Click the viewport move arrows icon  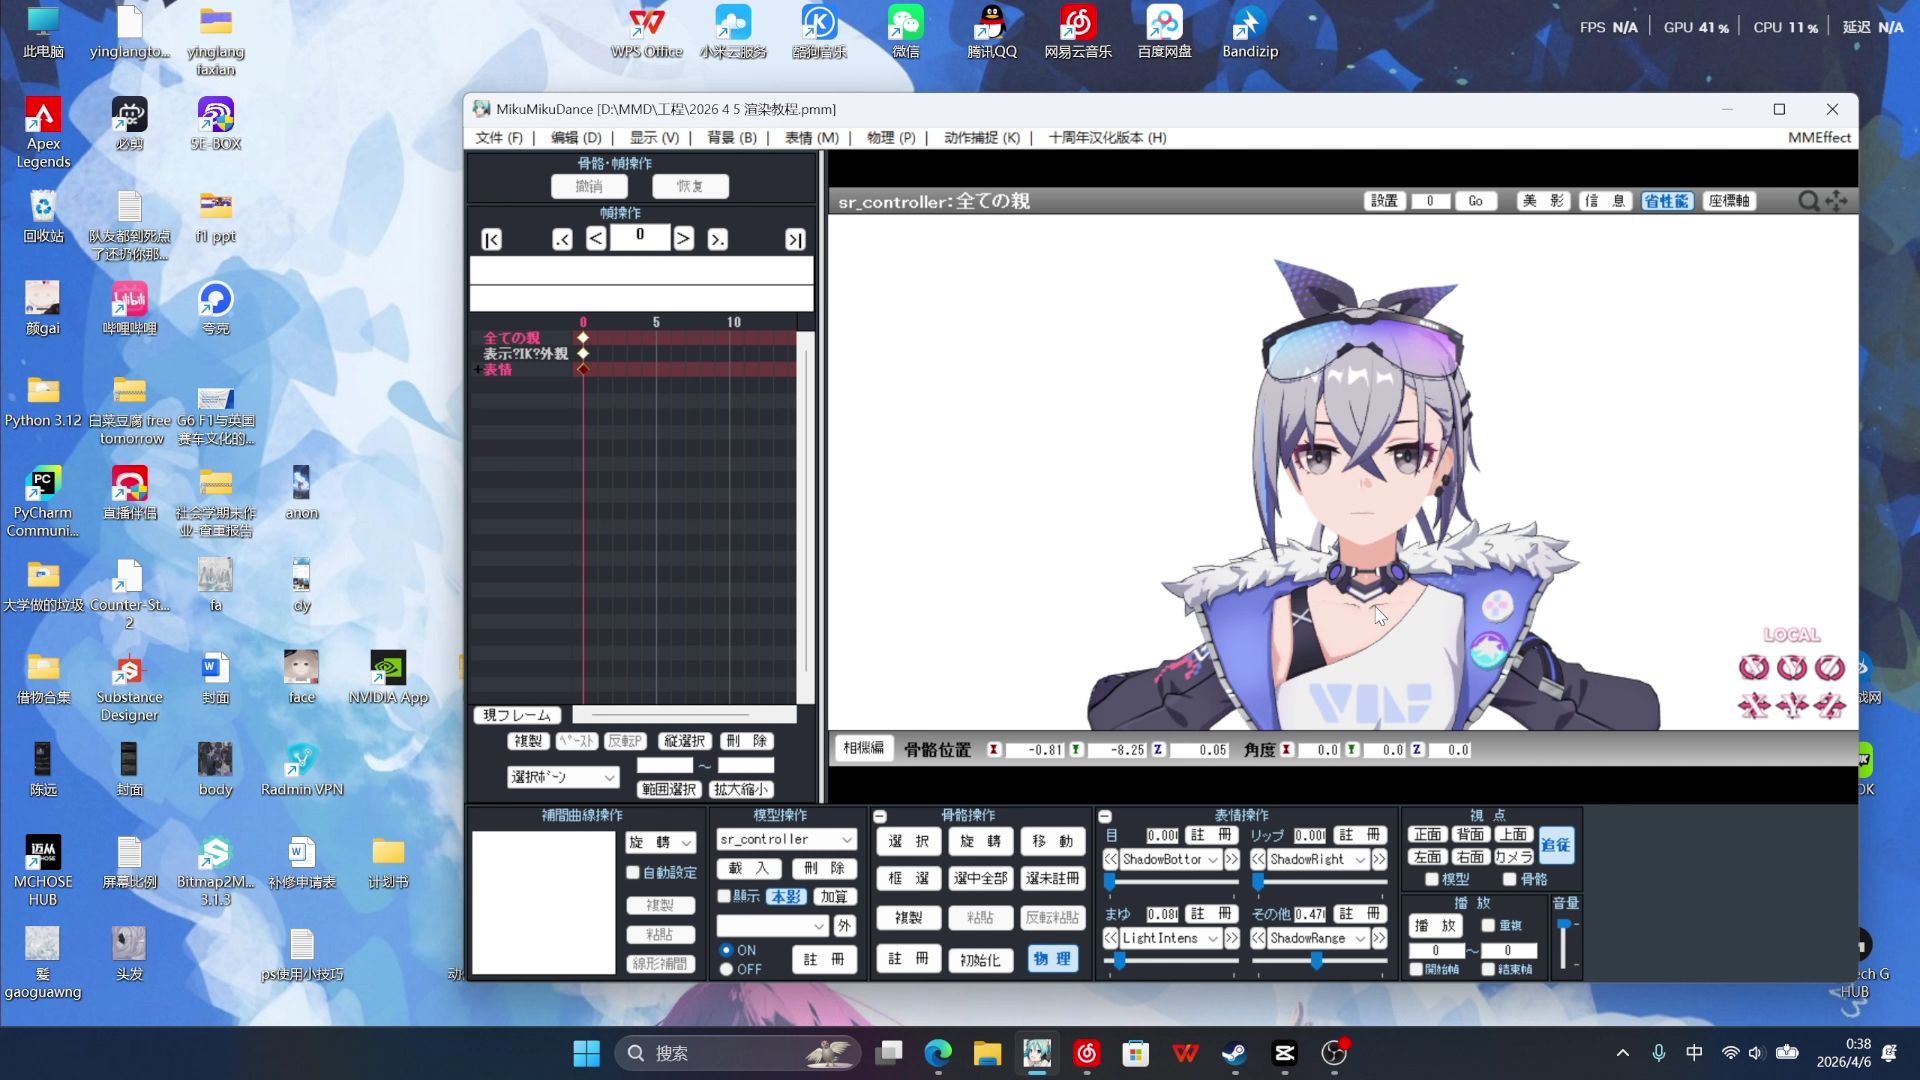pos(1837,201)
